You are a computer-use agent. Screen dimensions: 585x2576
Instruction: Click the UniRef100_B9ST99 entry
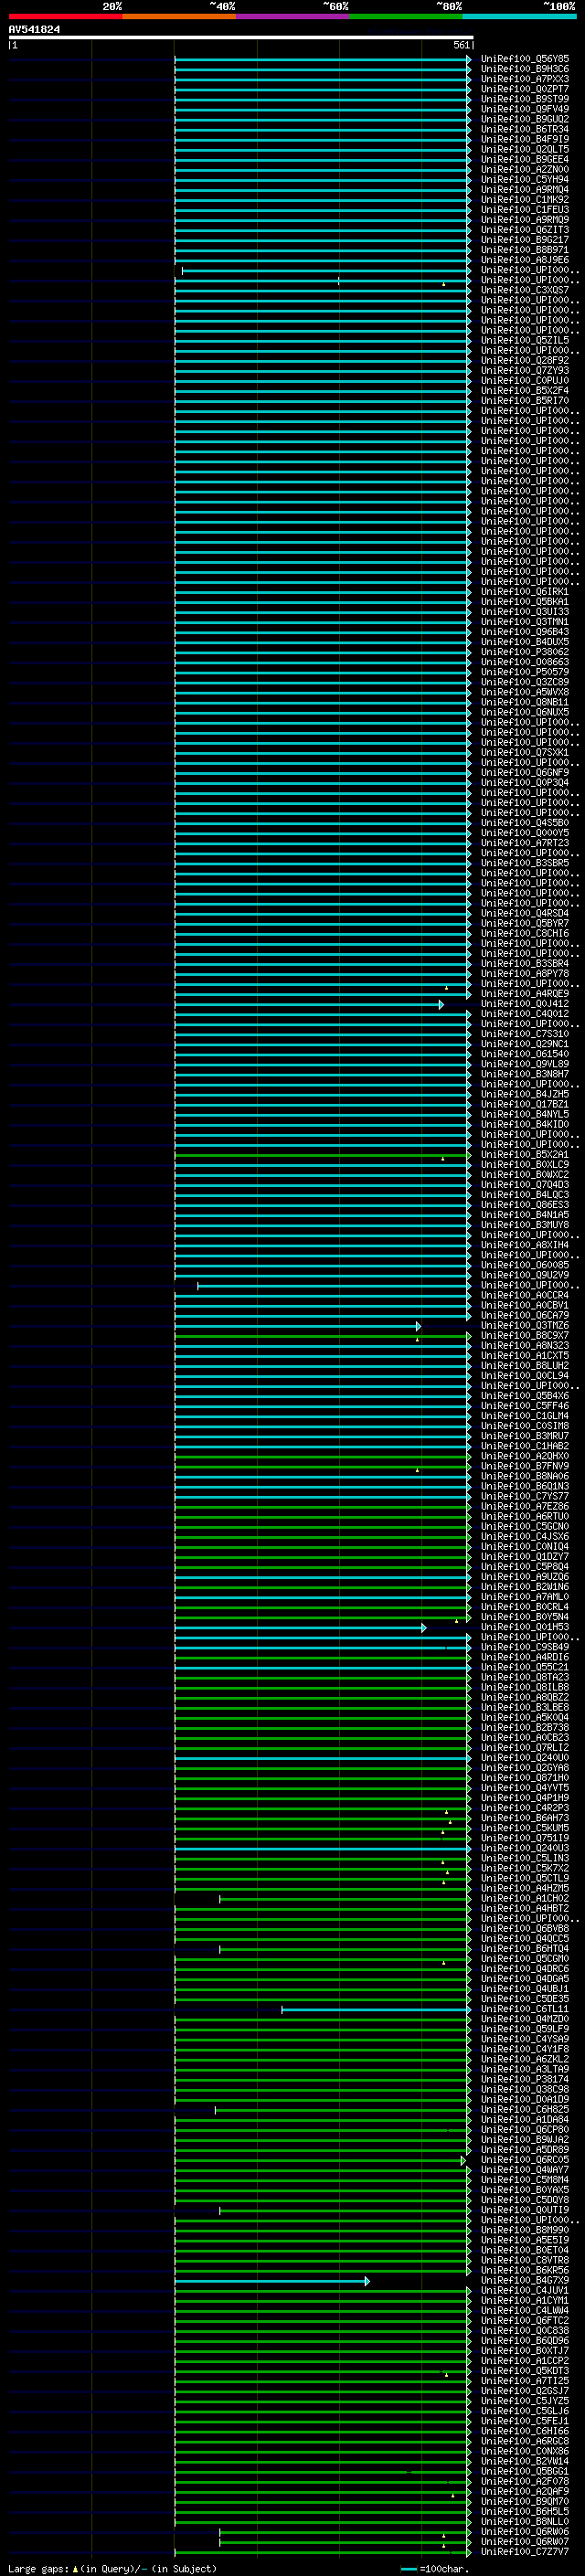[525, 99]
